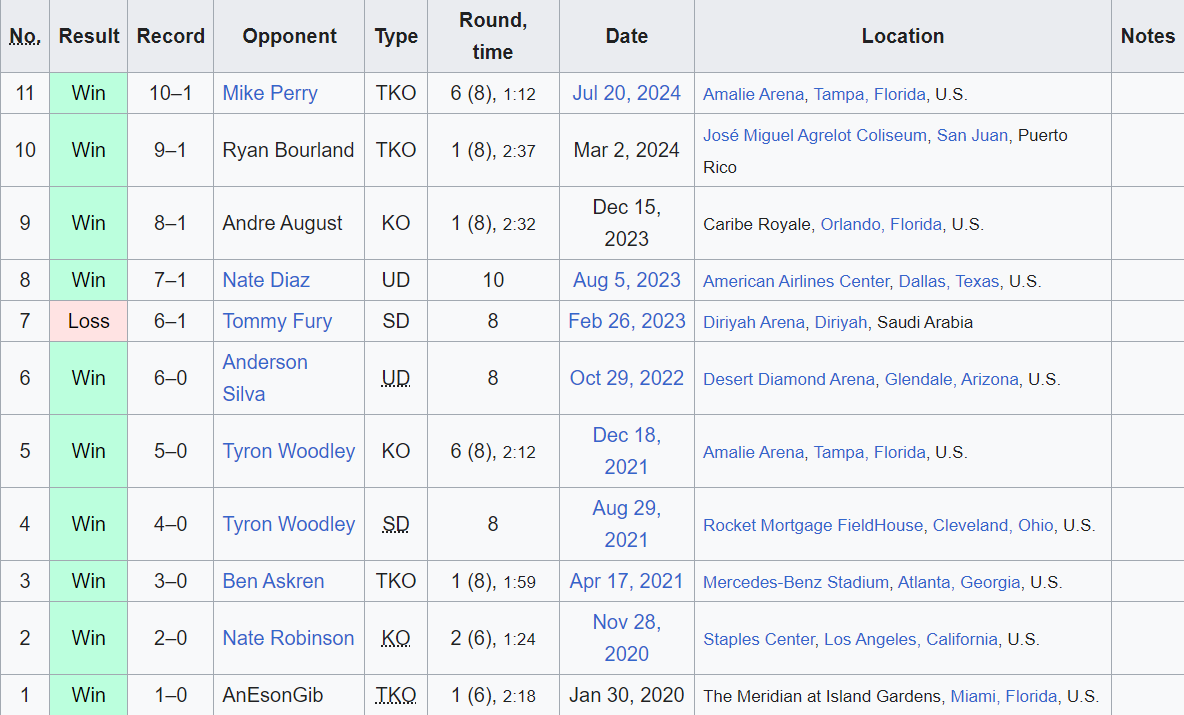This screenshot has height=715, width=1184.
Task: Open the Rocket Mortgage FieldHouse link
Action: pos(813,525)
